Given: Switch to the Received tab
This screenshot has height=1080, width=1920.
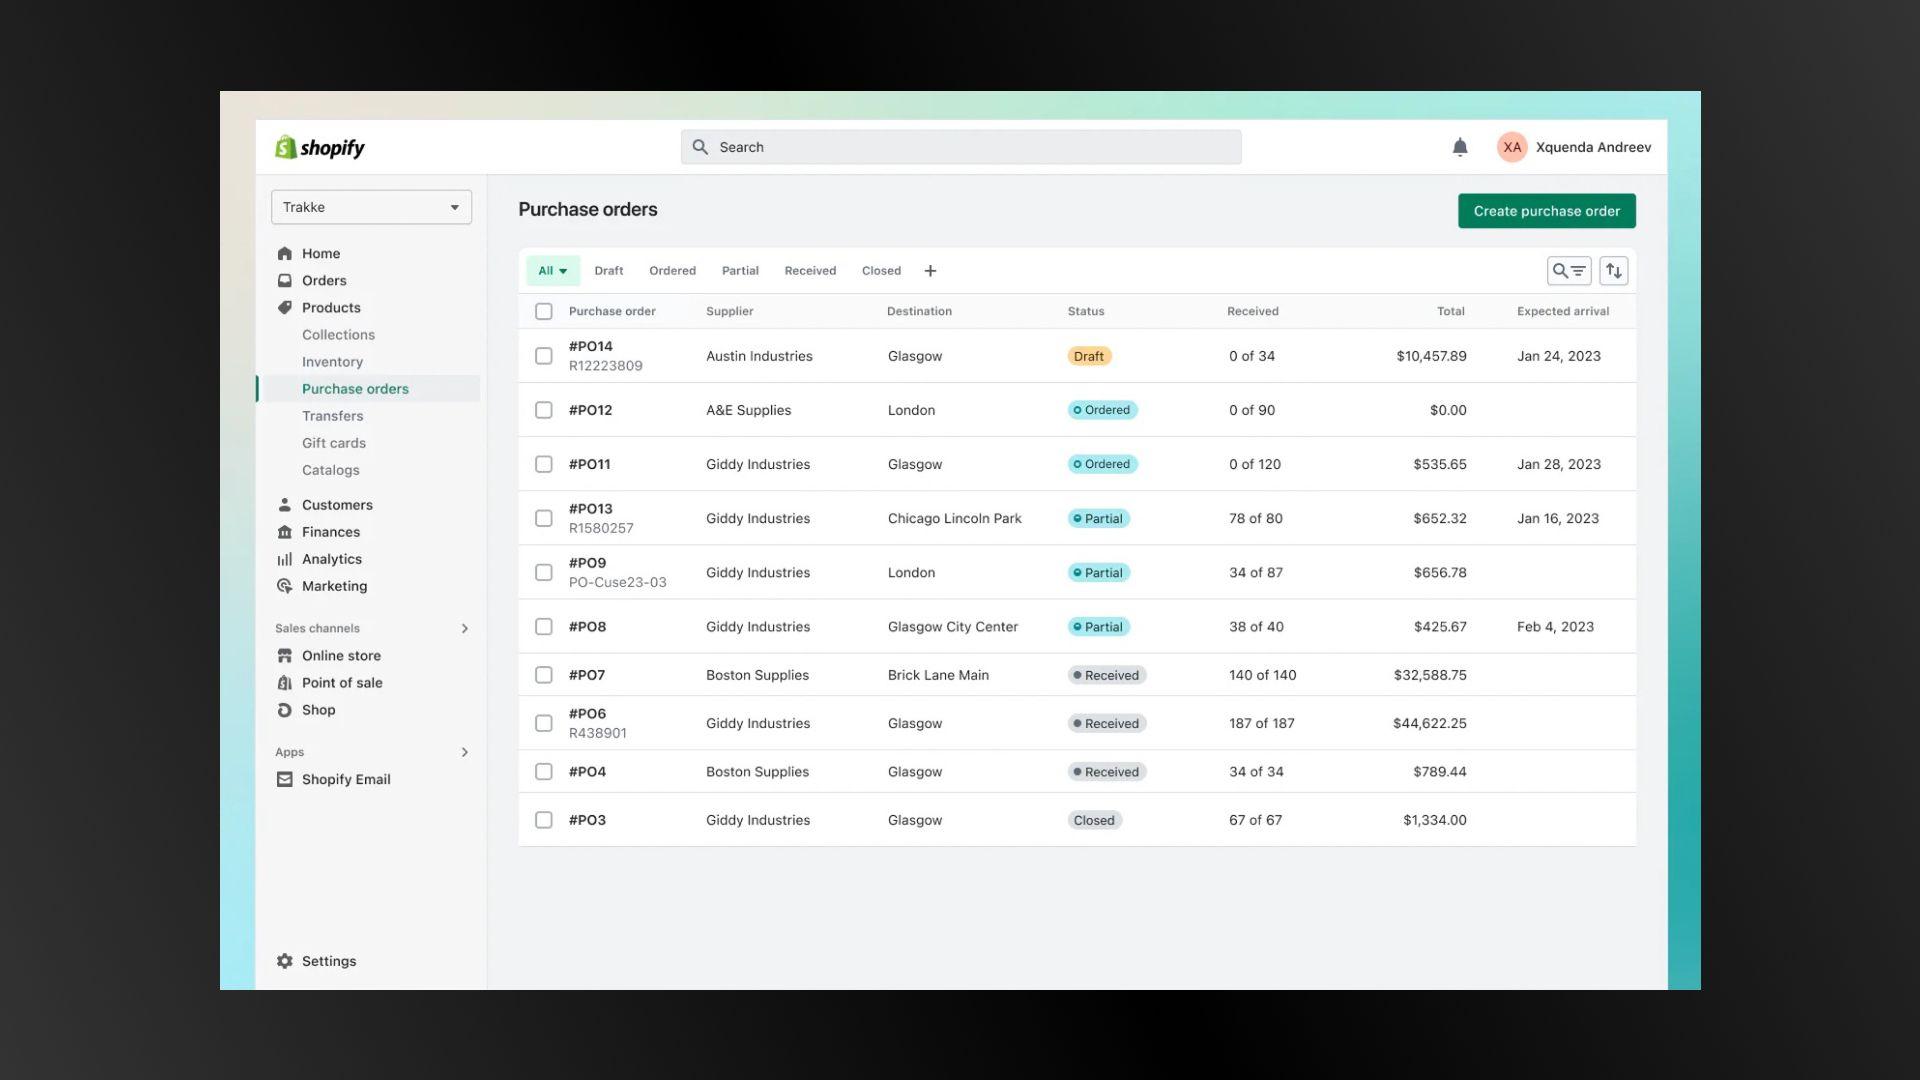Looking at the screenshot, I should [809, 271].
